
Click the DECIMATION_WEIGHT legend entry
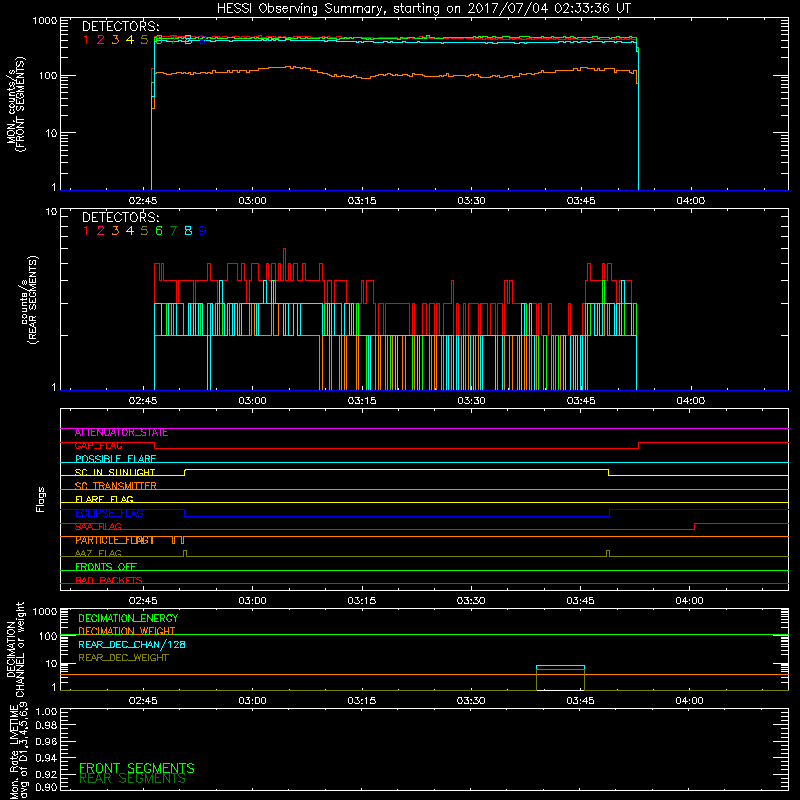pyautogui.click(x=127, y=631)
